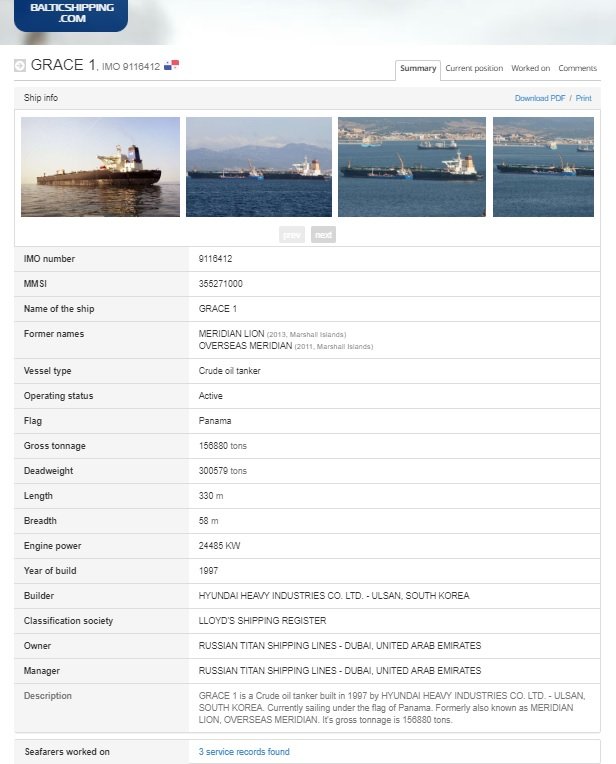Click the former name OVERSEAS MERIDIAN
This screenshot has width=616, height=764.
pyautogui.click(x=245, y=345)
